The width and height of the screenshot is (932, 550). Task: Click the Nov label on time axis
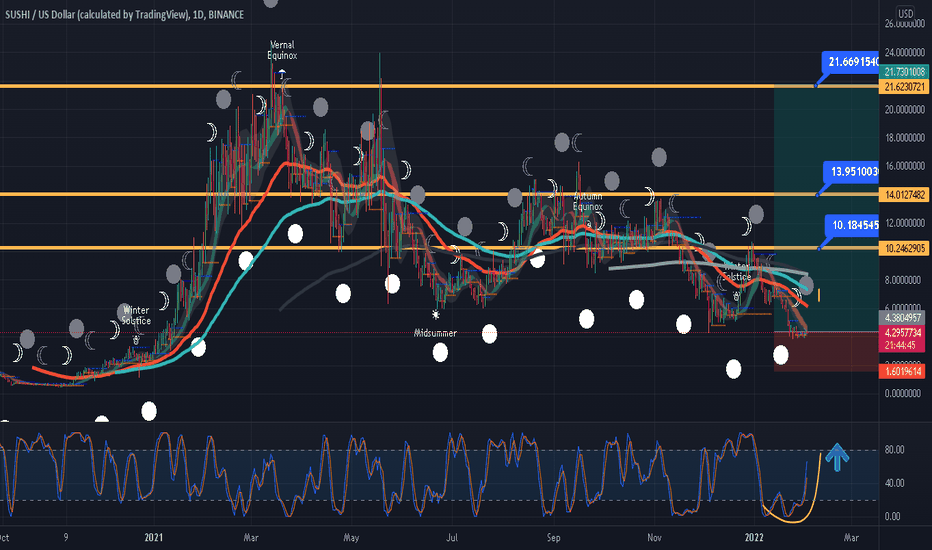coord(654,538)
